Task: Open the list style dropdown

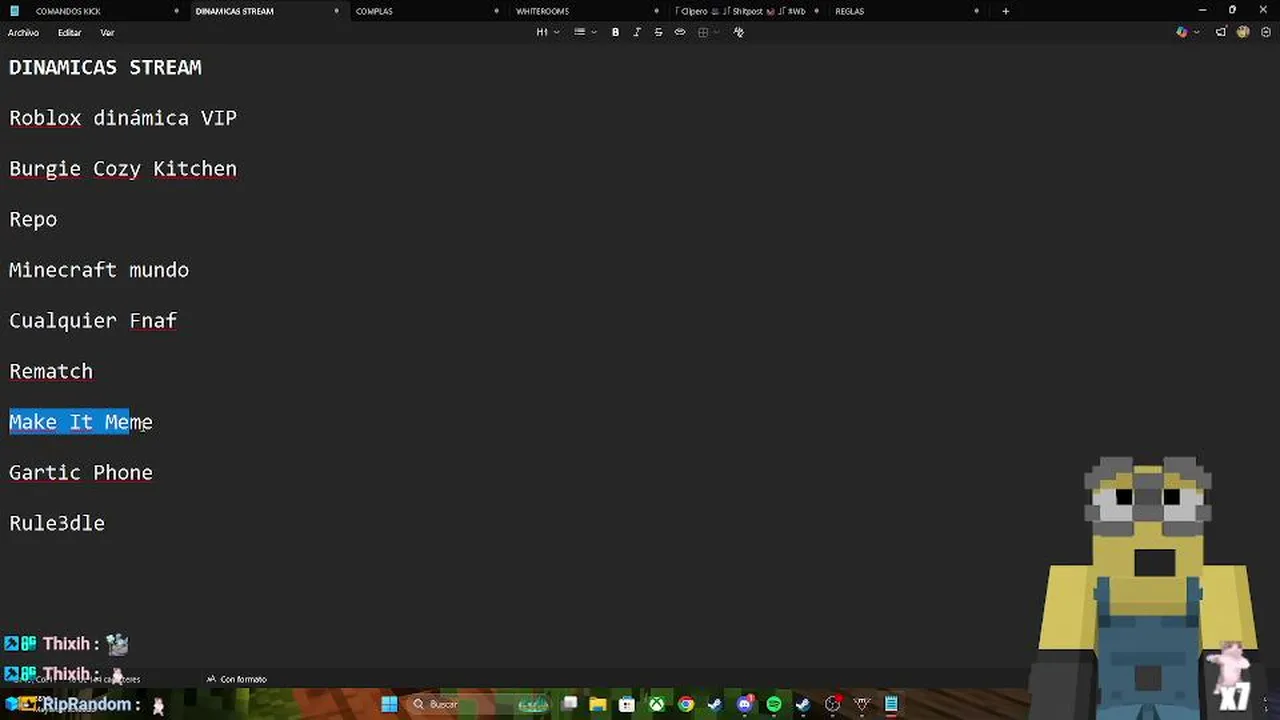Action: (585, 32)
